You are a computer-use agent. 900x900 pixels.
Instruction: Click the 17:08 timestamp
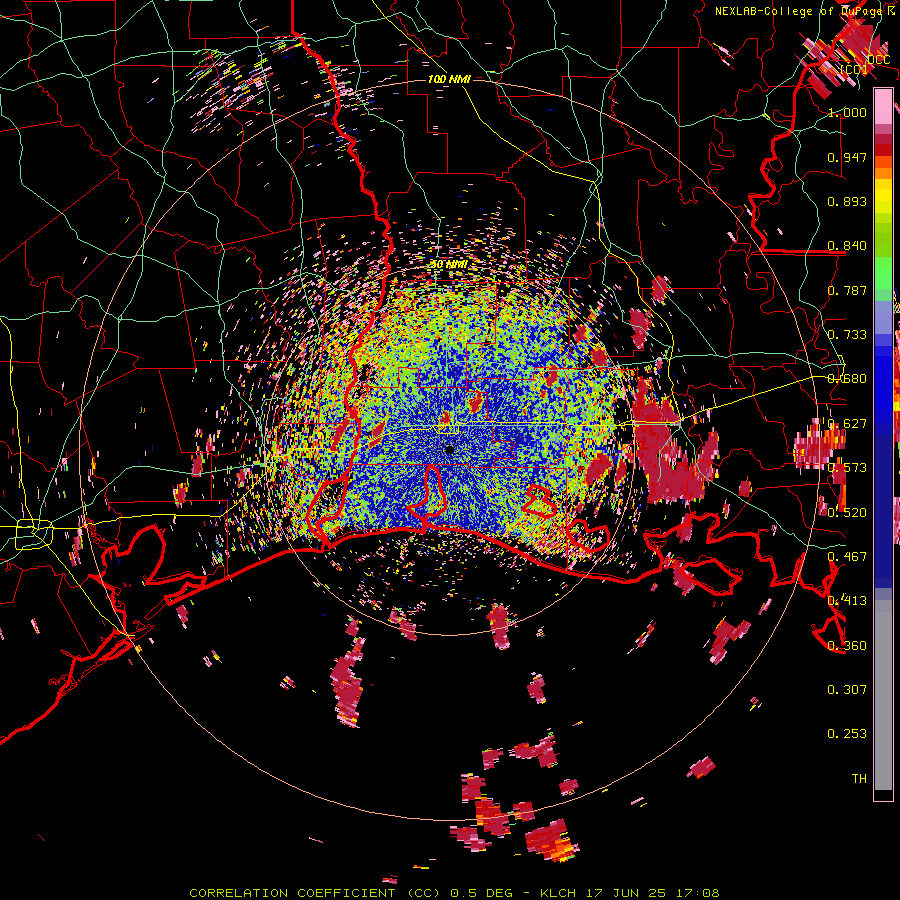(x=698, y=893)
